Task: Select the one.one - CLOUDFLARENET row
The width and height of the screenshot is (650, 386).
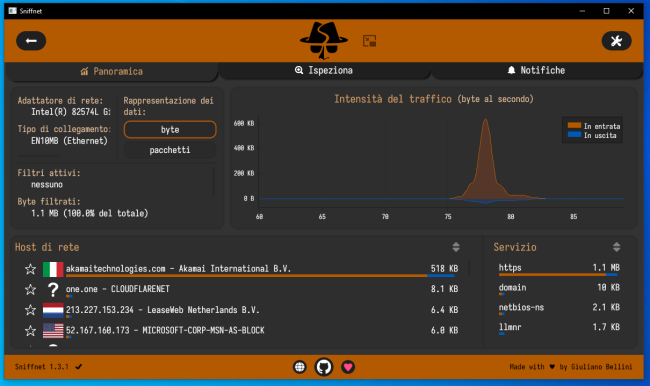Action: point(241,290)
